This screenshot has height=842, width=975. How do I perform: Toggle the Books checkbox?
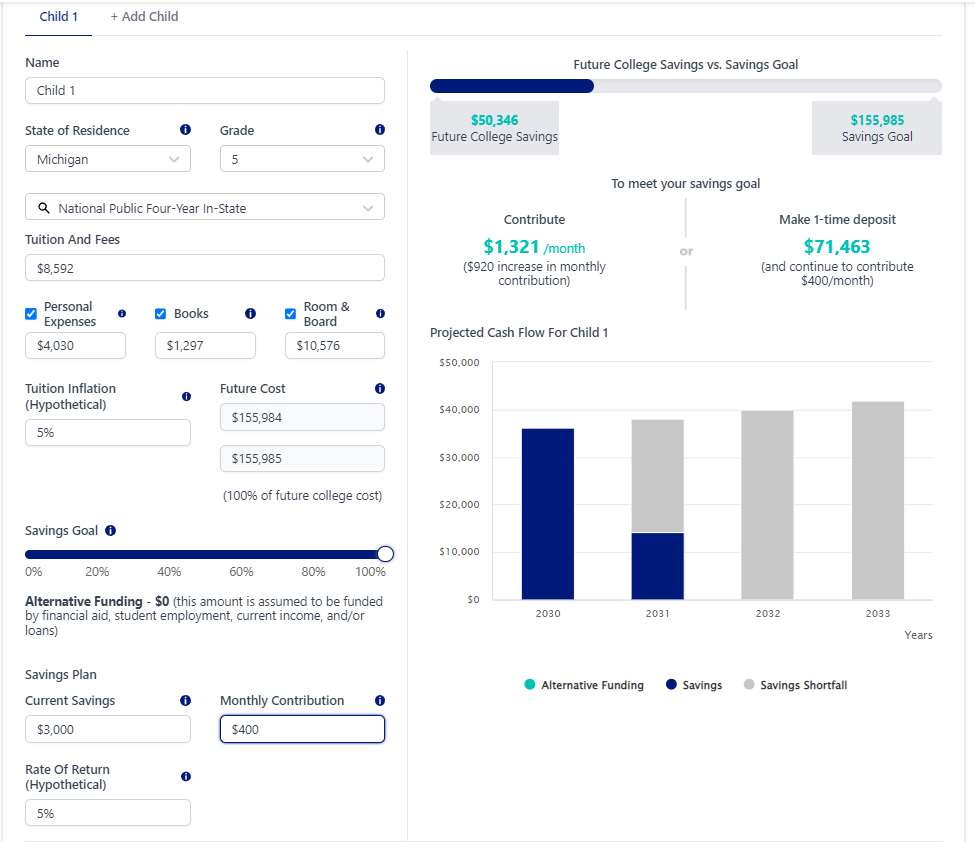tap(161, 314)
